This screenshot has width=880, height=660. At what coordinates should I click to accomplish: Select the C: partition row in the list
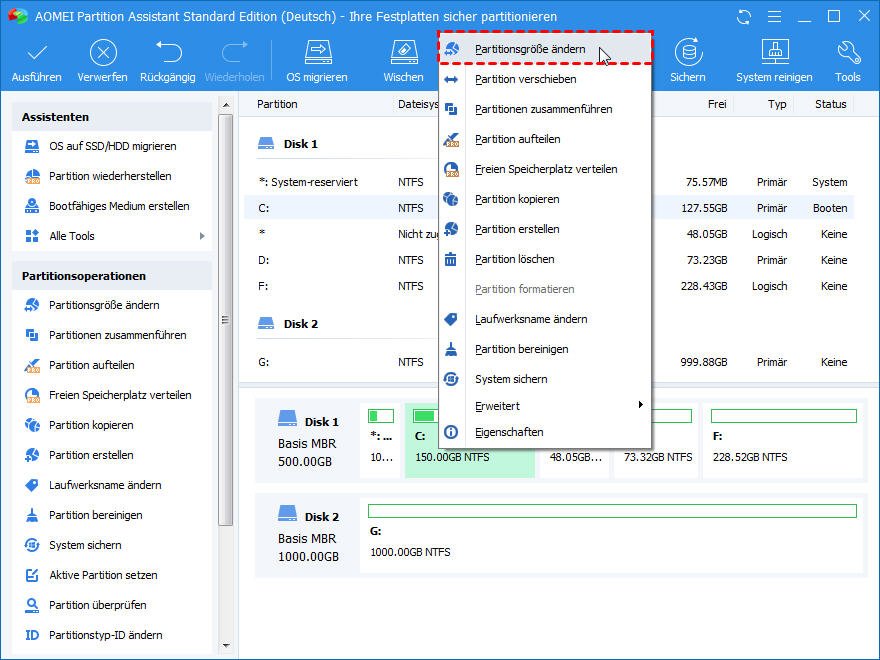pos(549,208)
